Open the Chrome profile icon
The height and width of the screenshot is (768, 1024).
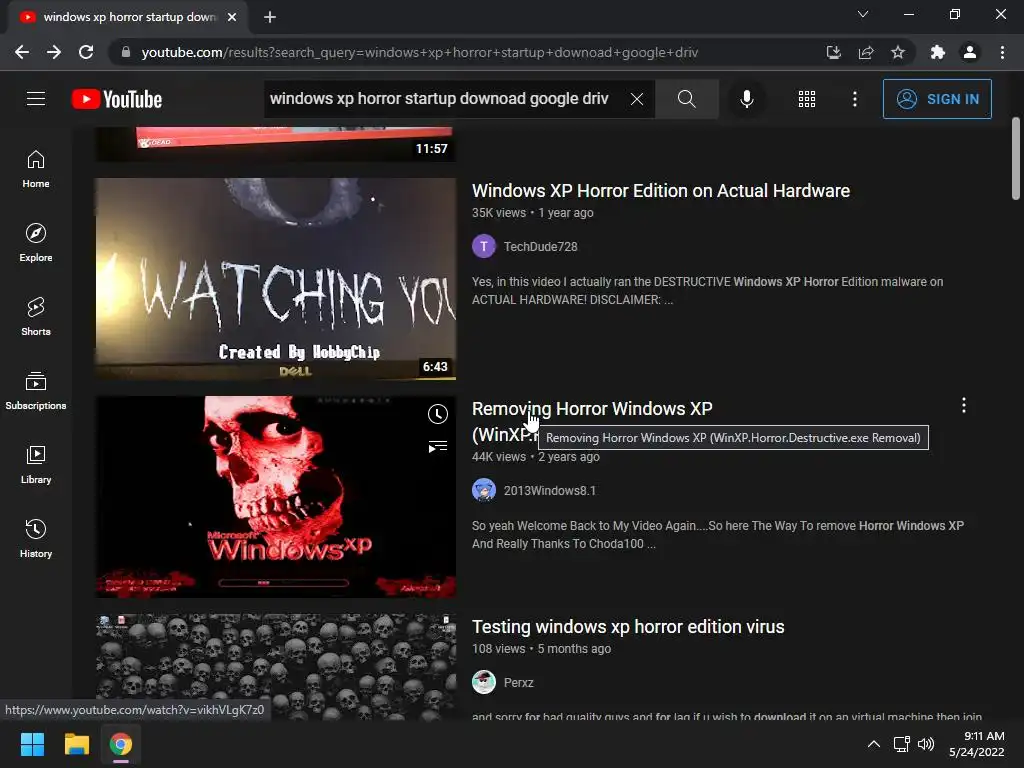point(970,52)
